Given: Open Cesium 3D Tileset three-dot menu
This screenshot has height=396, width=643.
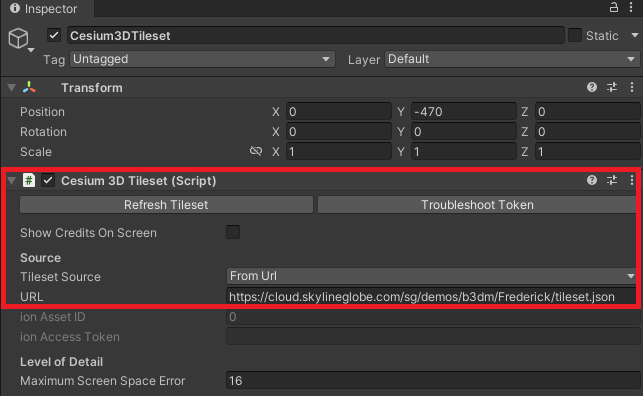Looking at the screenshot, I should 632,180.
